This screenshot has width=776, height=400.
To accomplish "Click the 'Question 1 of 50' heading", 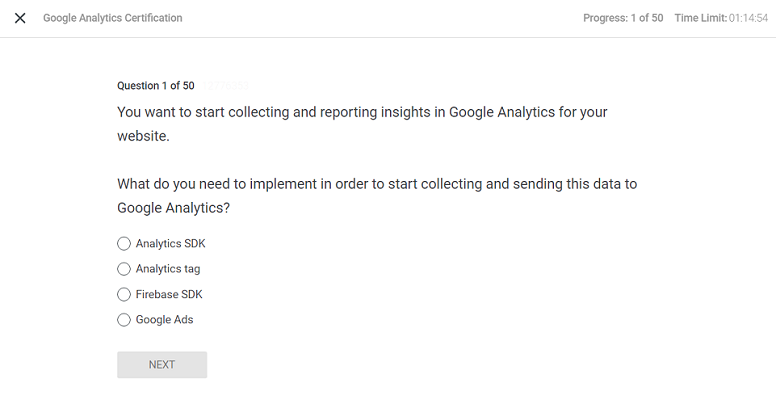I will pyautogui.click(x=156, y=86).
